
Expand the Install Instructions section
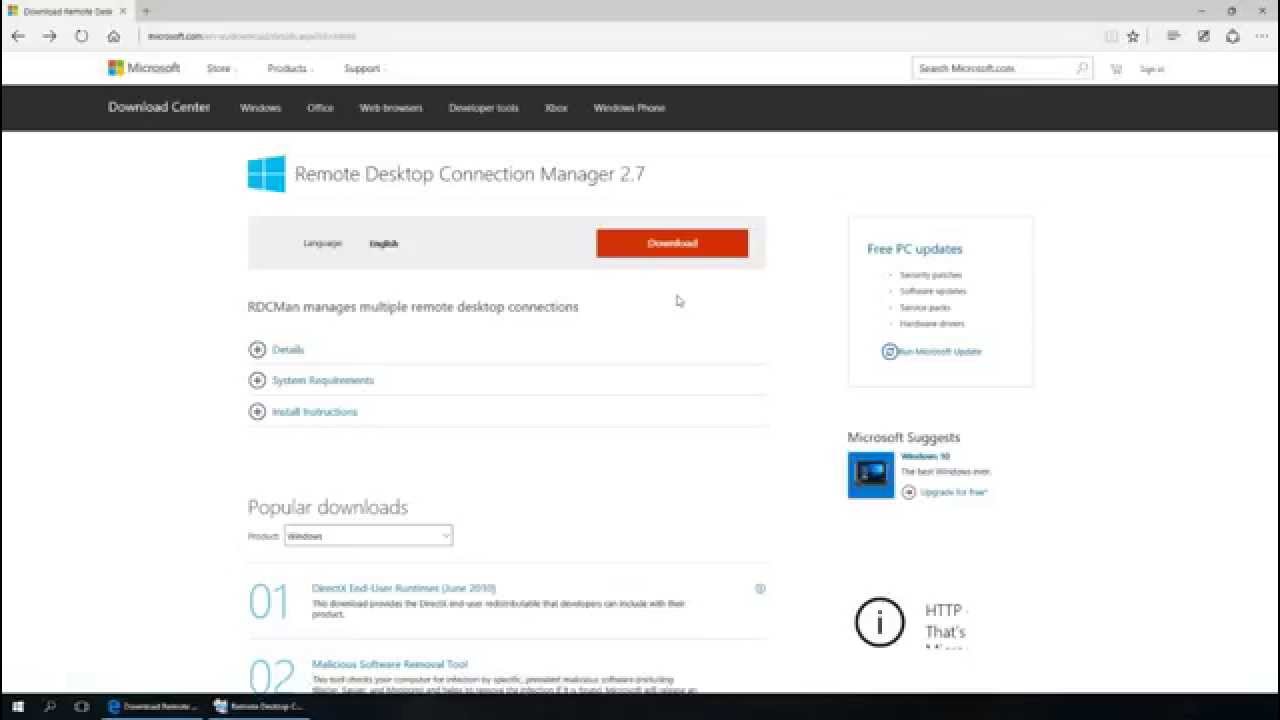pyautogui.click(x=314, y=412)
